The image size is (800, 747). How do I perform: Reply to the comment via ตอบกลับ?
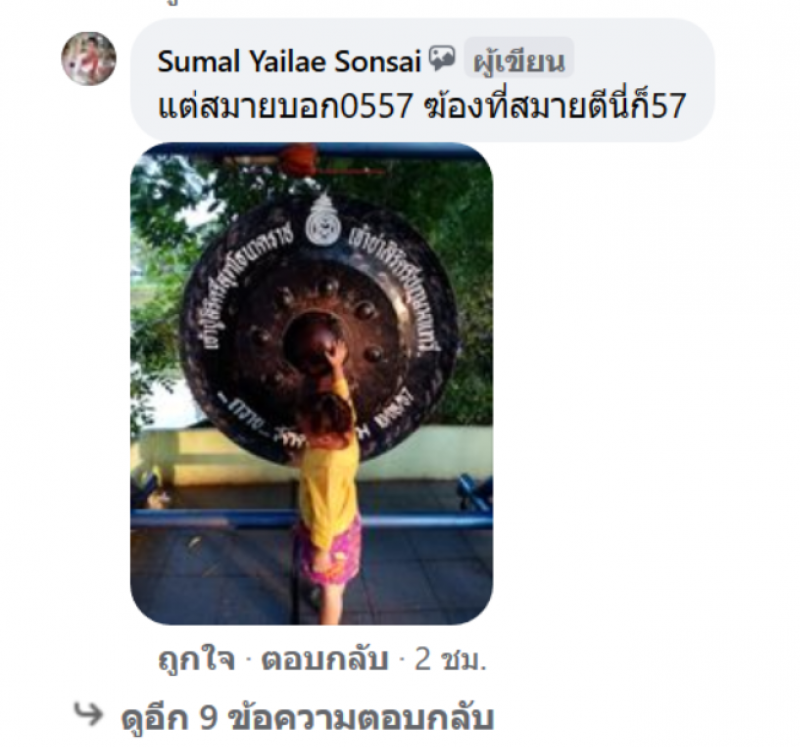(x=325, y=659)
